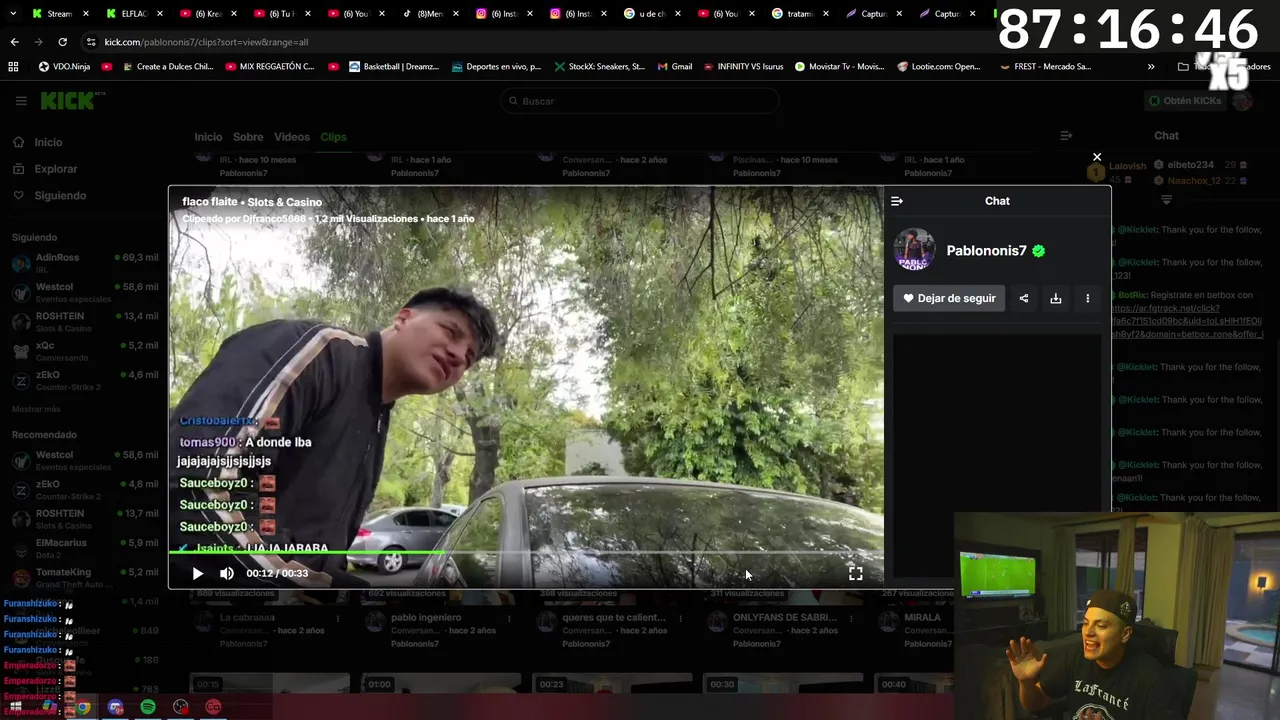Switch to the (8)Men TikTok tab

pyautogui.click(x=430, y=14)
